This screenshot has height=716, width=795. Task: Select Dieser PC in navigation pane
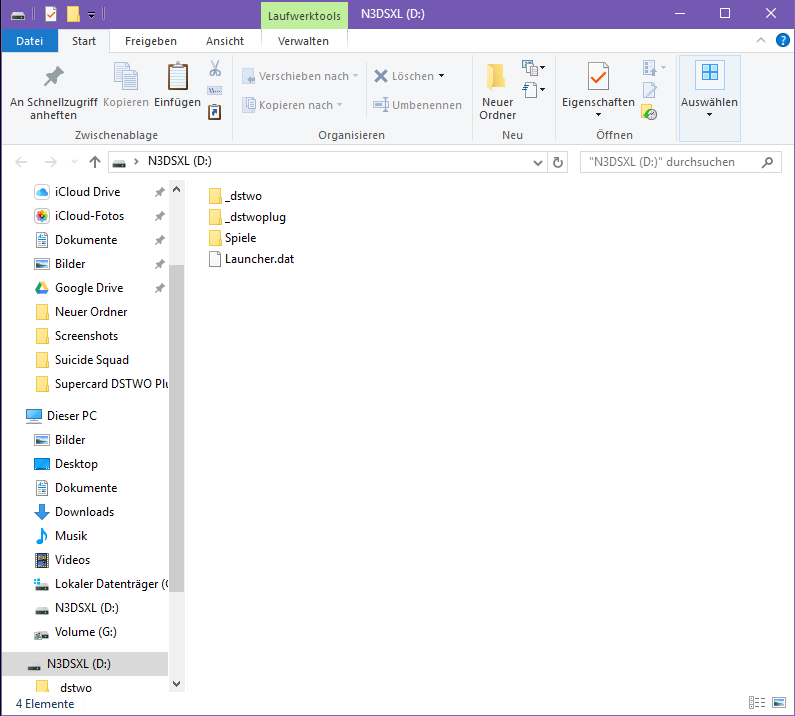pyautogui.click(x=71, y=416)
